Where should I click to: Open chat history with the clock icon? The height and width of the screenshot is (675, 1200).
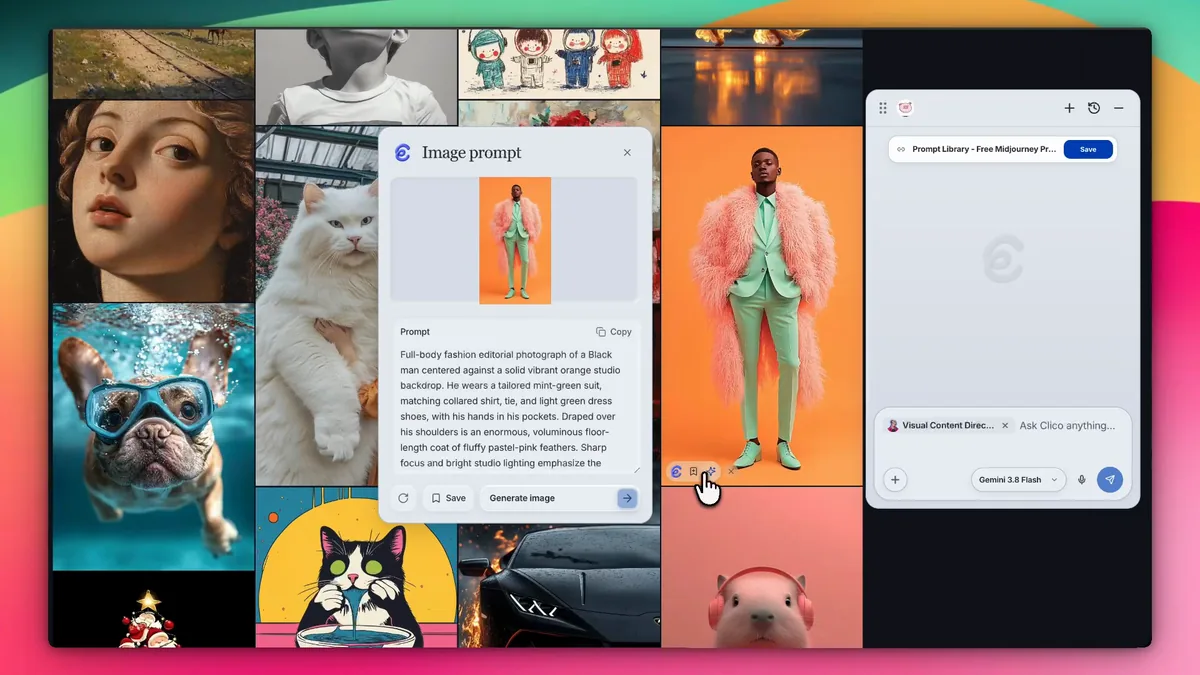[1094, 108]
